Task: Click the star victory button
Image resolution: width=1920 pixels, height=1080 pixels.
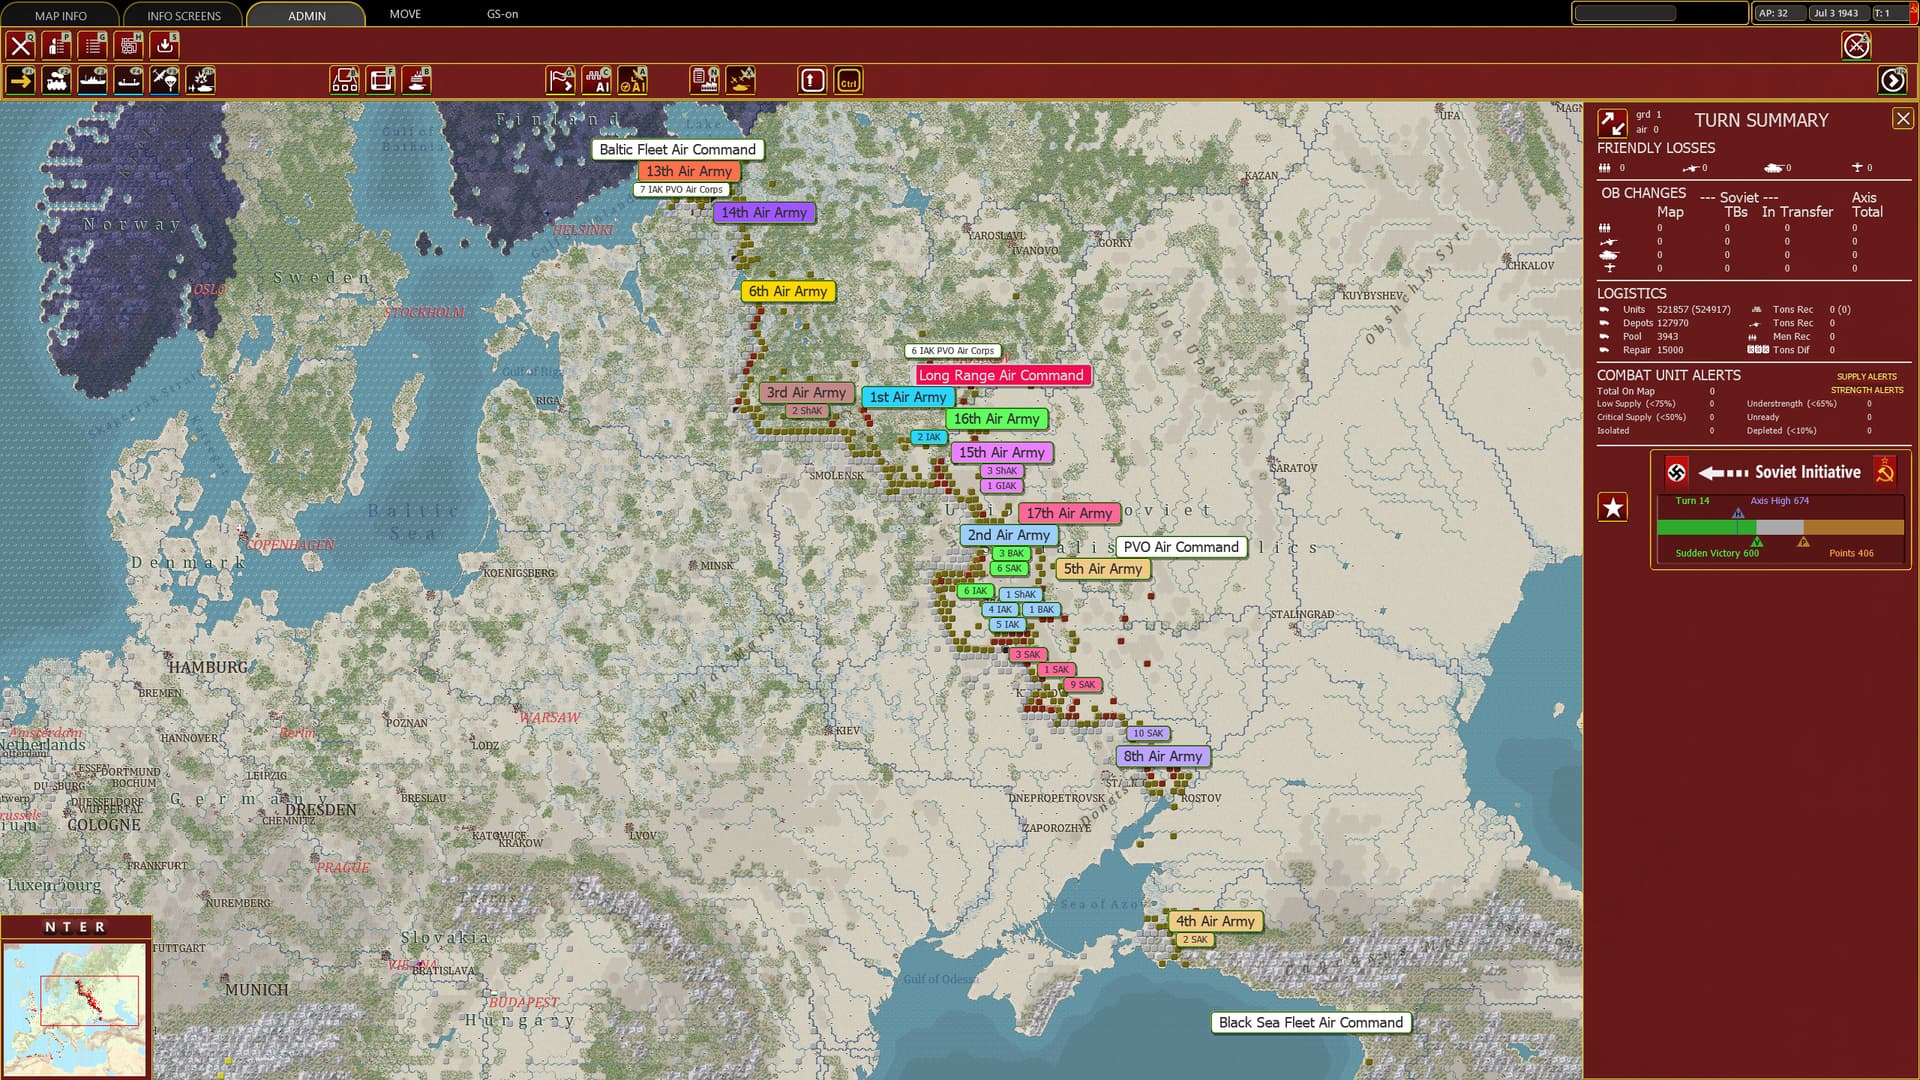Action: pyautogui.click(x=1612, y=508)
